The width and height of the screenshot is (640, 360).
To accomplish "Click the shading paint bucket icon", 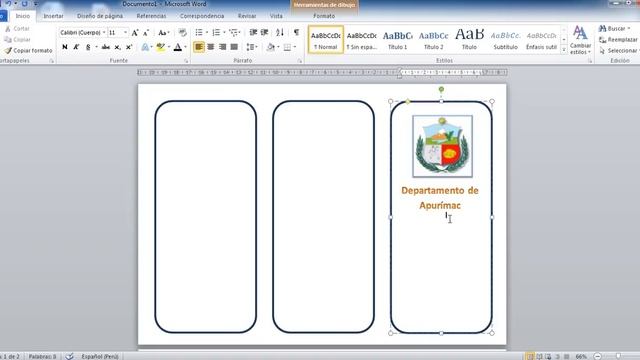I will click(270, 47).
